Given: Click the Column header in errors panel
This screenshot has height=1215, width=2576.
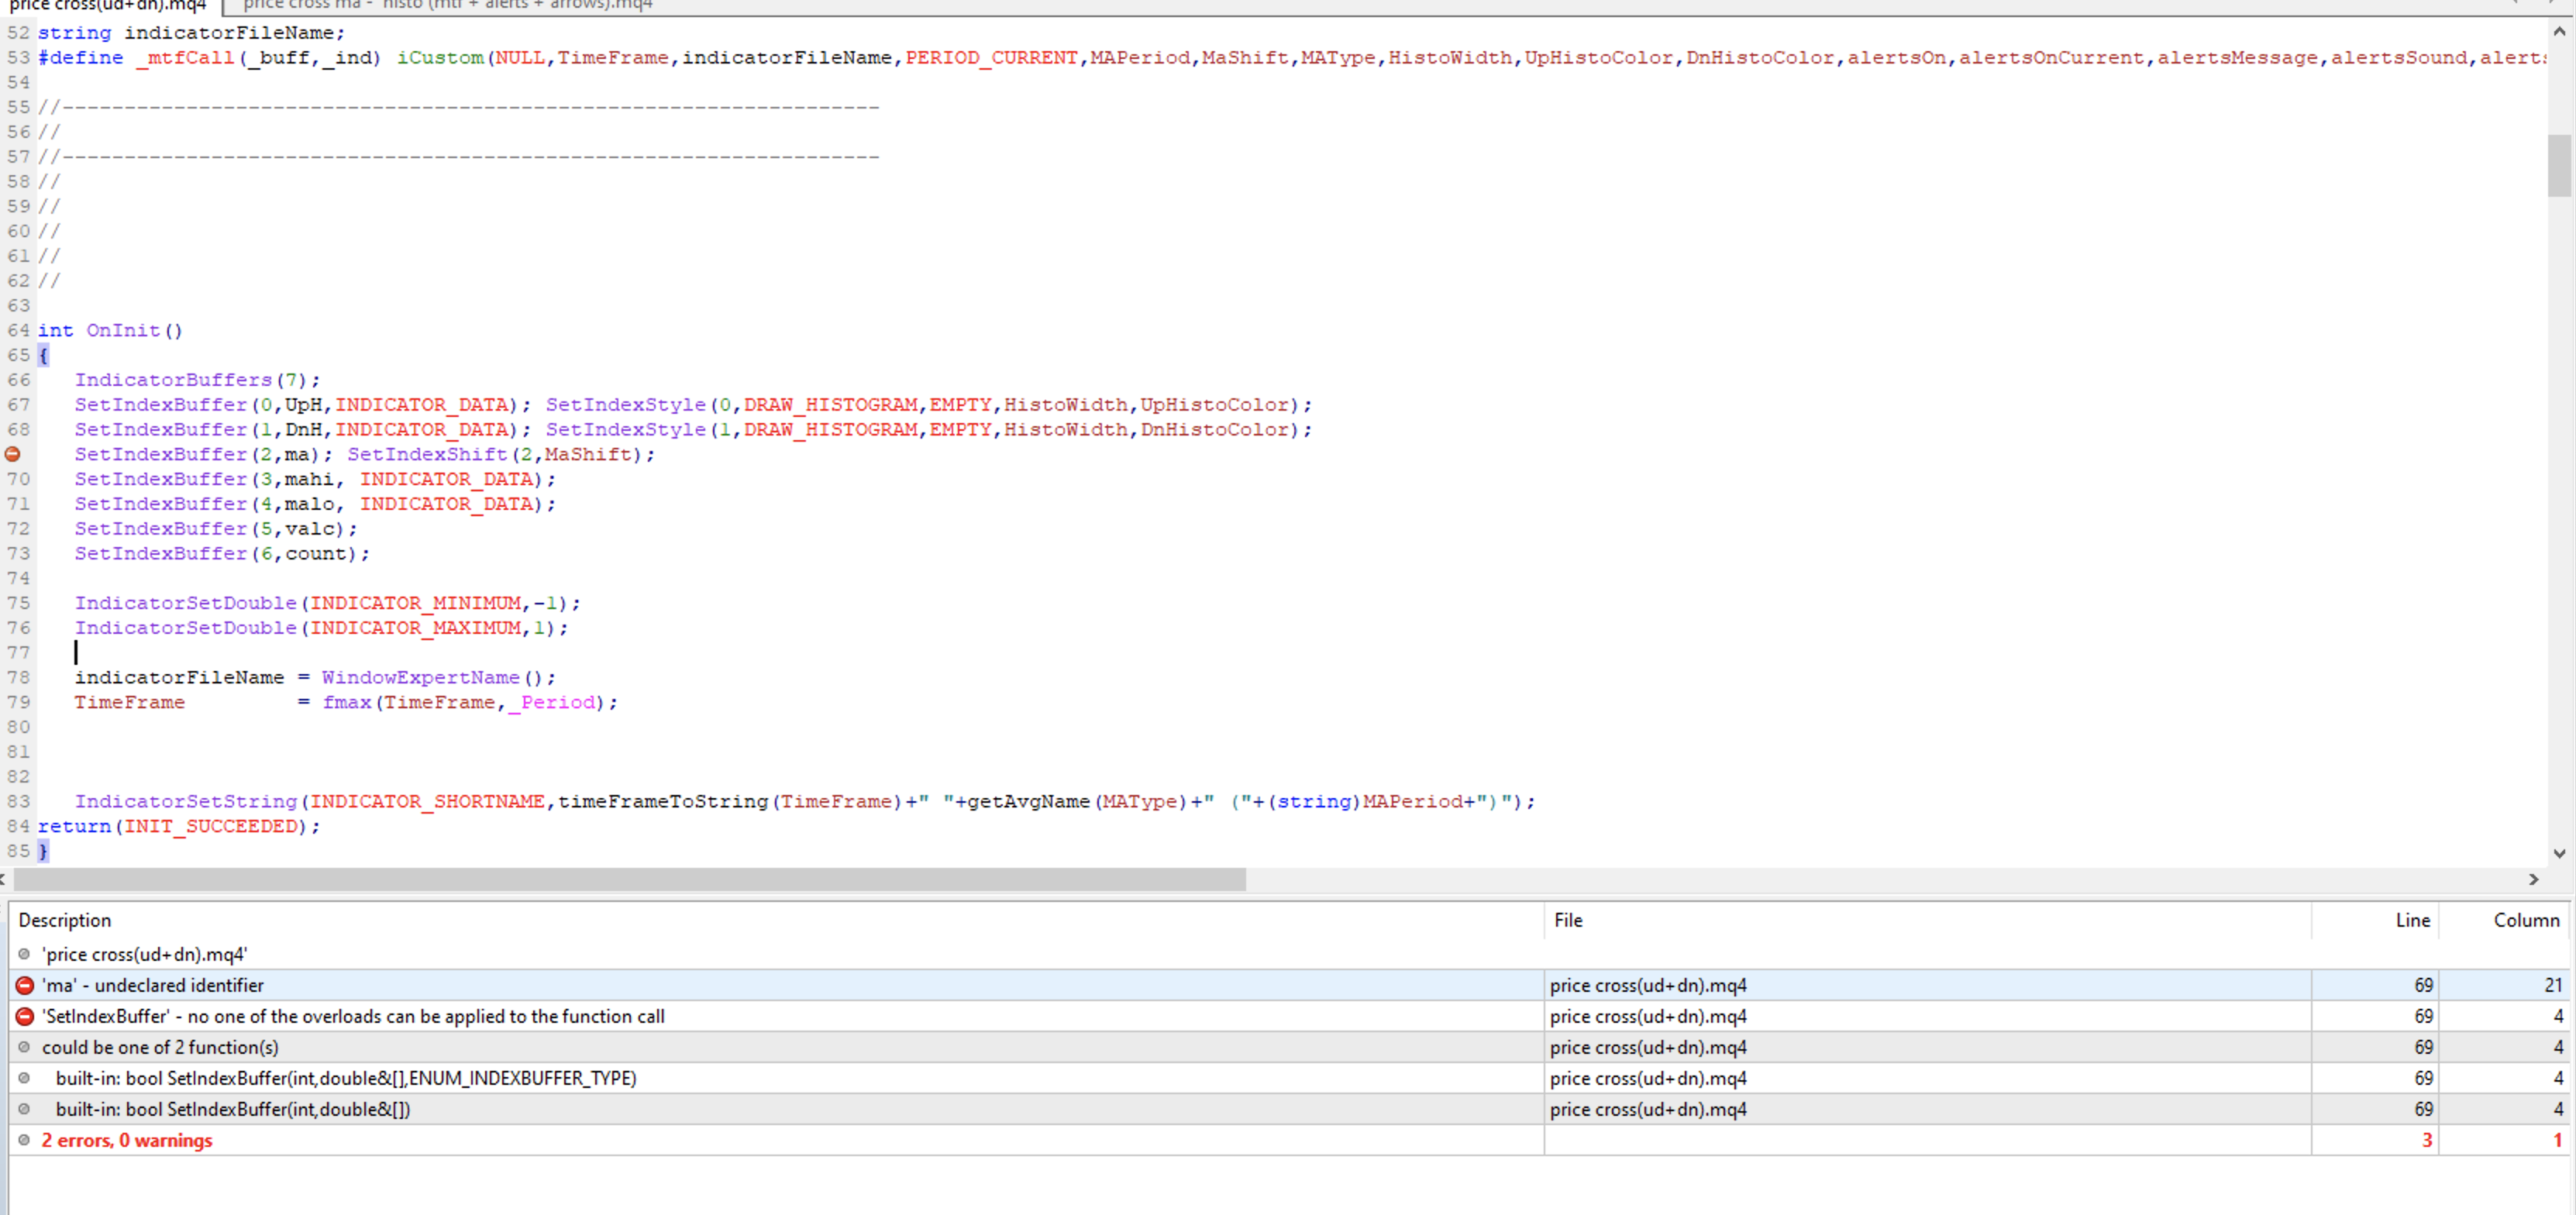Looking at the screenshot, I should click(2525, 920).
